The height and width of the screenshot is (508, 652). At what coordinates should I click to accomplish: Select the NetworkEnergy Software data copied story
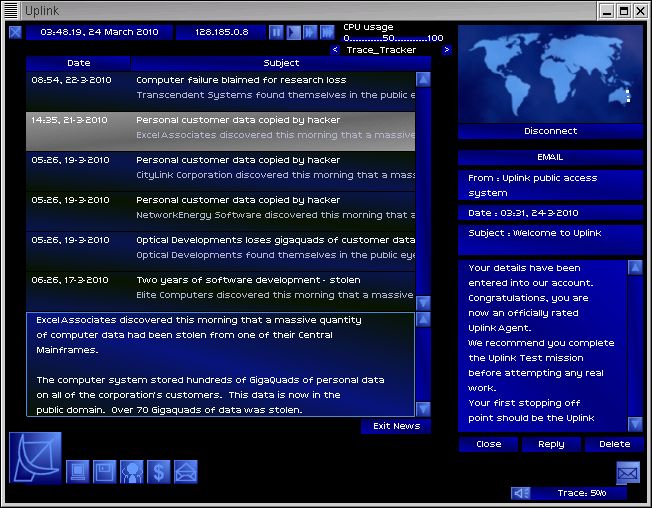(220, 211)
